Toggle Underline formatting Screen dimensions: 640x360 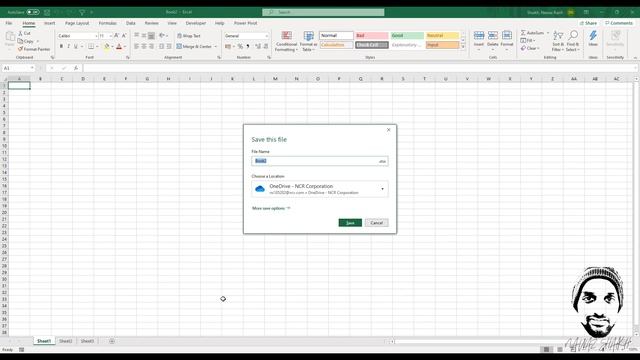[x=76, y=47]
